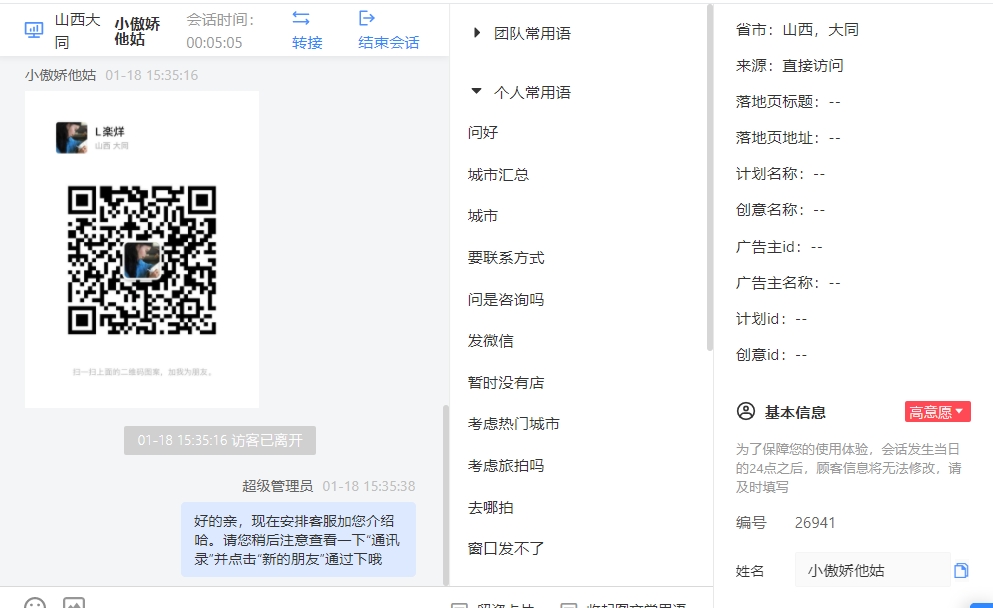993x608 pixels.
Task: Click the image upload icon below chat
Action: tap(74, 602)
